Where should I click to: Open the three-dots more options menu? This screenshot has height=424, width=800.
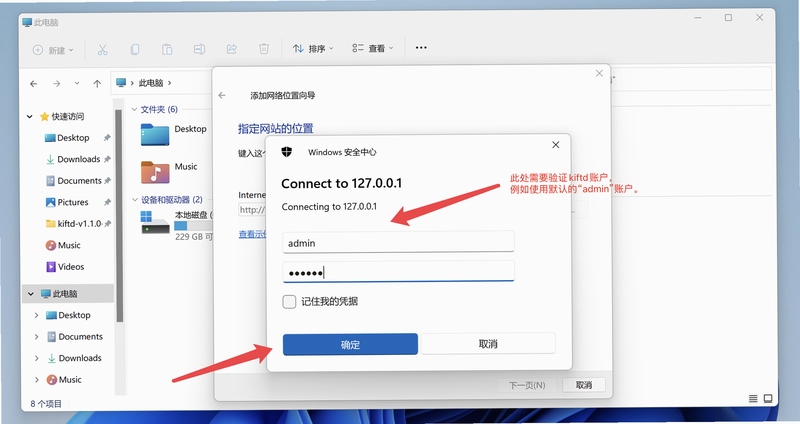421,47
